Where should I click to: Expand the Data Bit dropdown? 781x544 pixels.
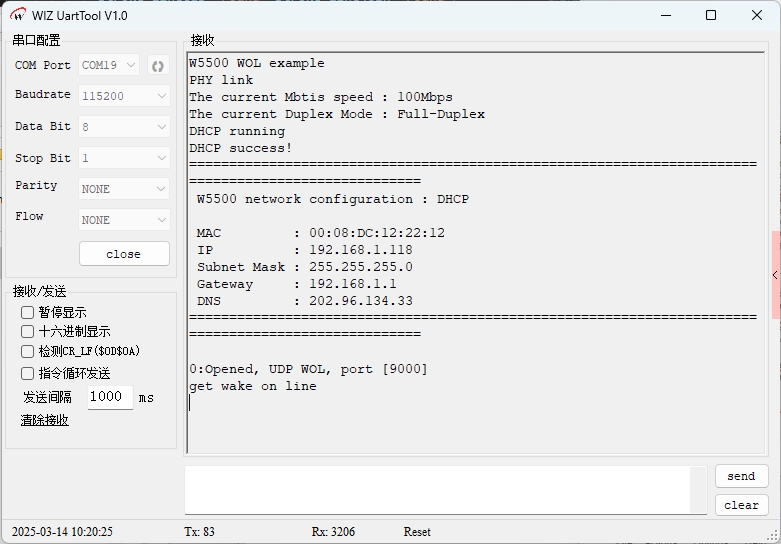[124, 127]
